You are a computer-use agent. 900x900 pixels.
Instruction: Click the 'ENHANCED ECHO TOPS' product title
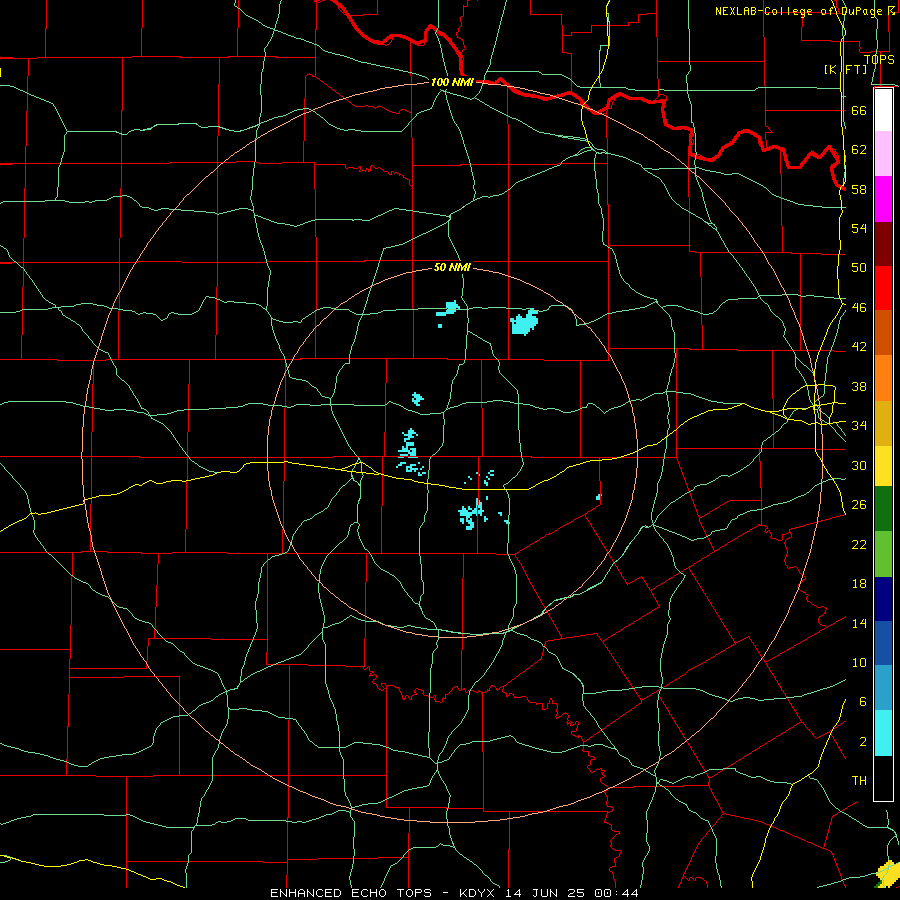pyautogui.click(x=351, y=893)
